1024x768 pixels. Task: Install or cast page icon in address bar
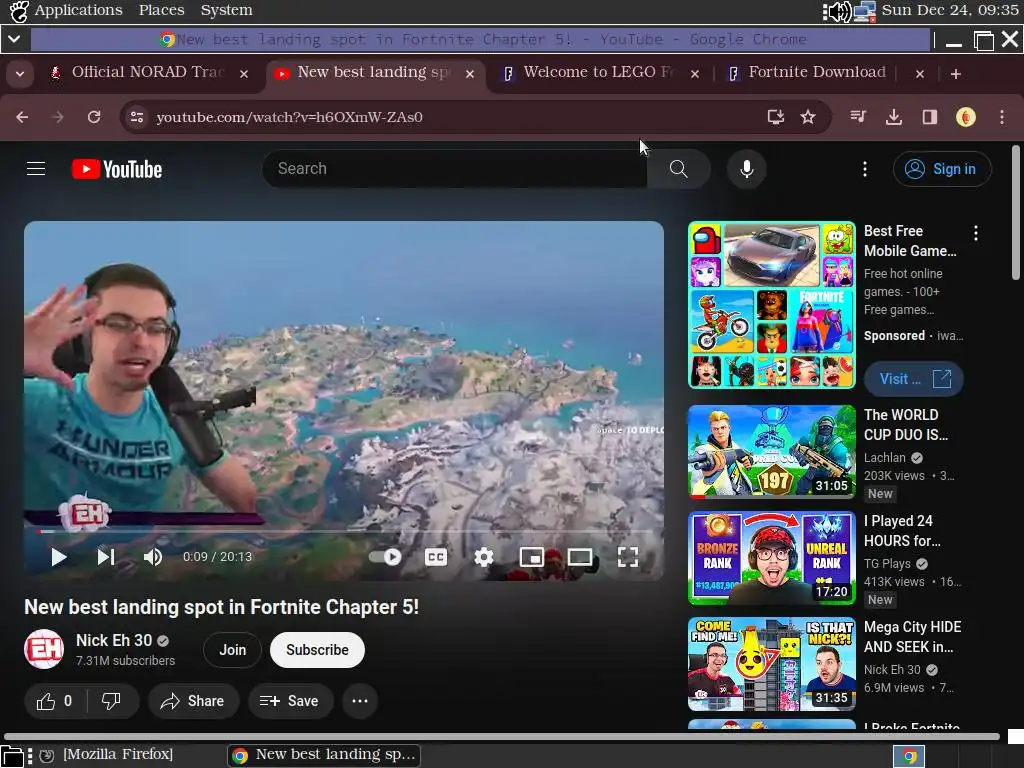tap(776, 117)
